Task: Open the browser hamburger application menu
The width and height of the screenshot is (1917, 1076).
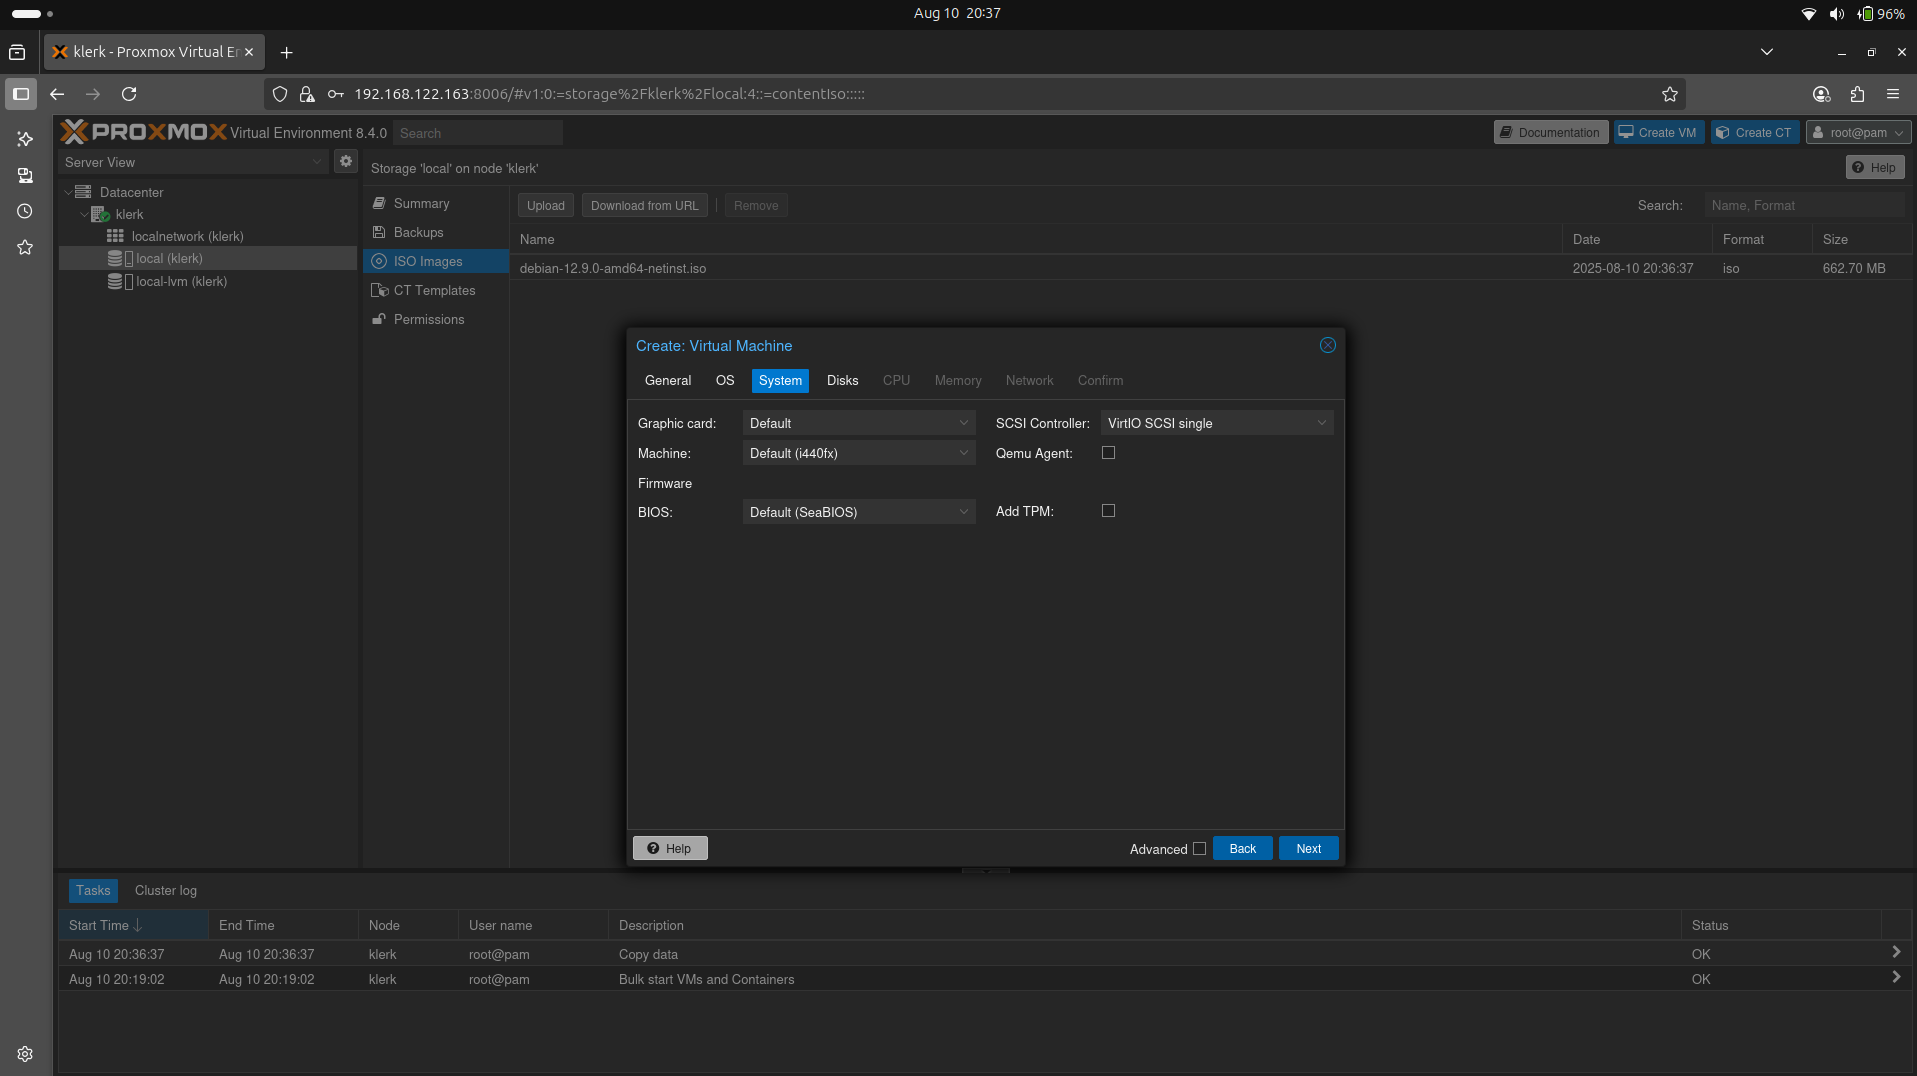Action: click(1893, 94)
